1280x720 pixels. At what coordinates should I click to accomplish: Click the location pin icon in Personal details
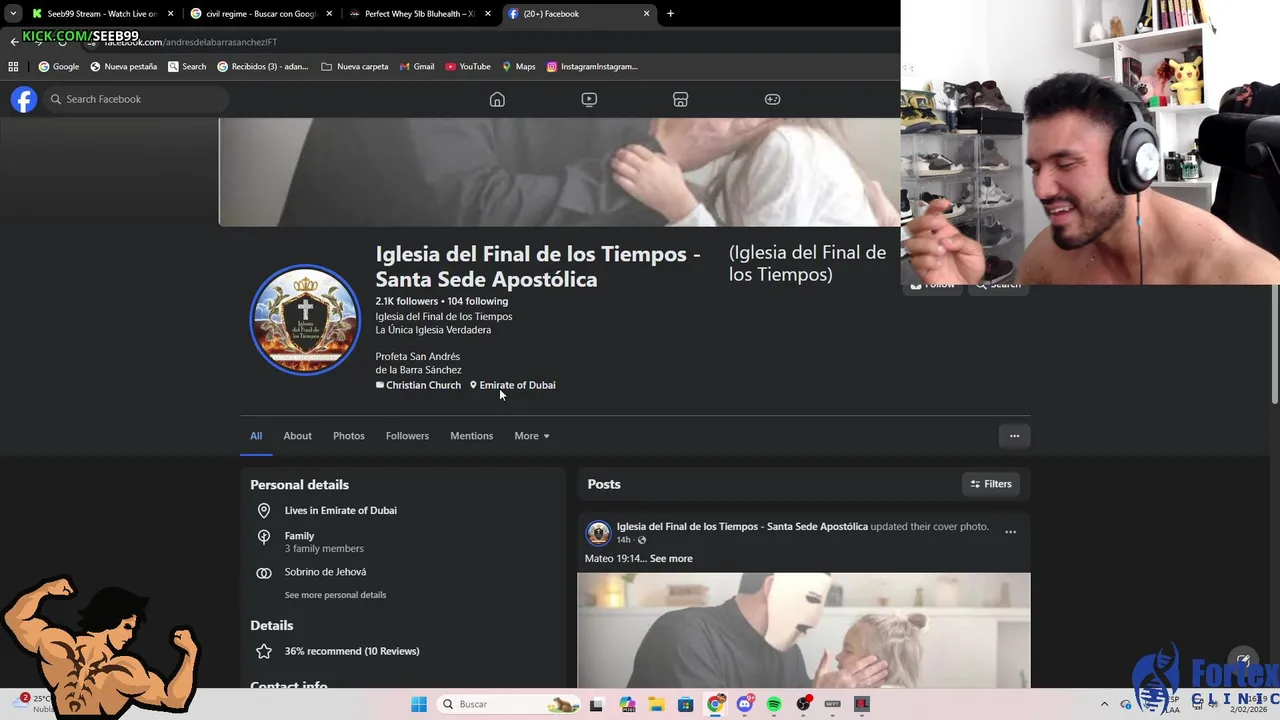(x=264, y=510)
